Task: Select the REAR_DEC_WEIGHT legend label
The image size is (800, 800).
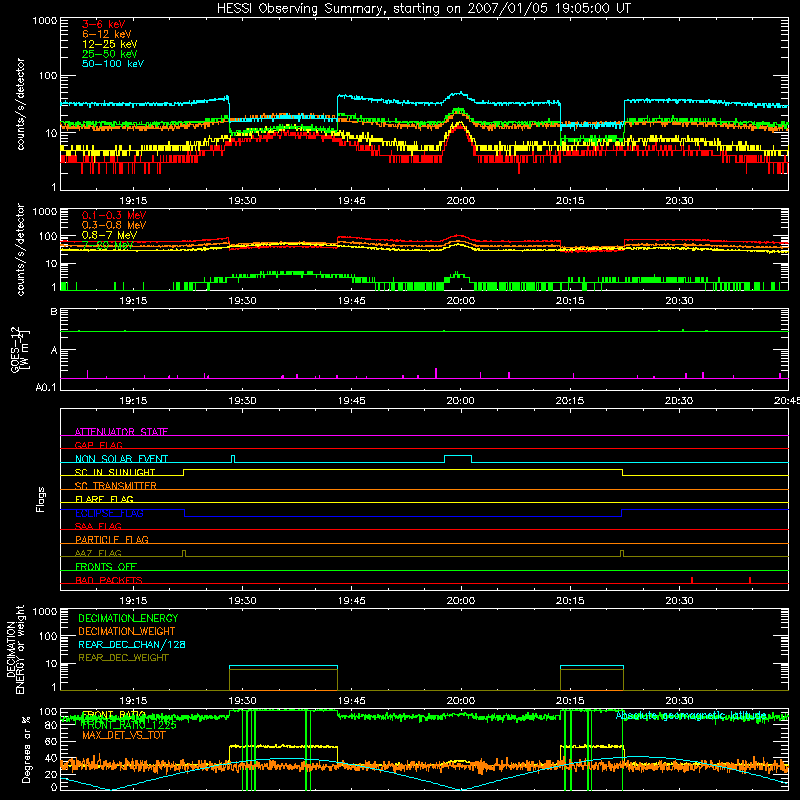Action: (x=123, y=658)
